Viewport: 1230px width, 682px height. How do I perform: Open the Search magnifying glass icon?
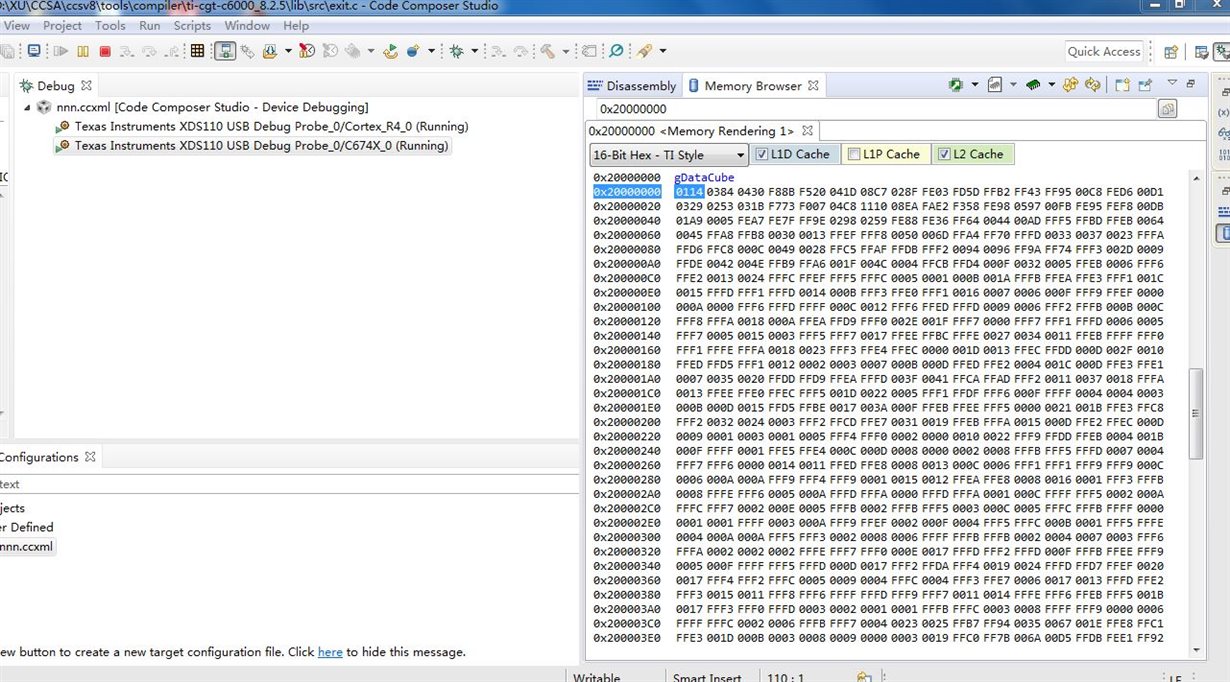pyautogui.click(x=616, y=51)
